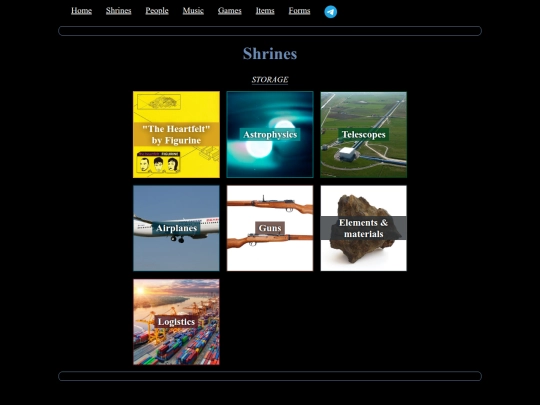Open the Elements & materials shrine
This screenshot has height=405, width=540.
coord(364,228)
